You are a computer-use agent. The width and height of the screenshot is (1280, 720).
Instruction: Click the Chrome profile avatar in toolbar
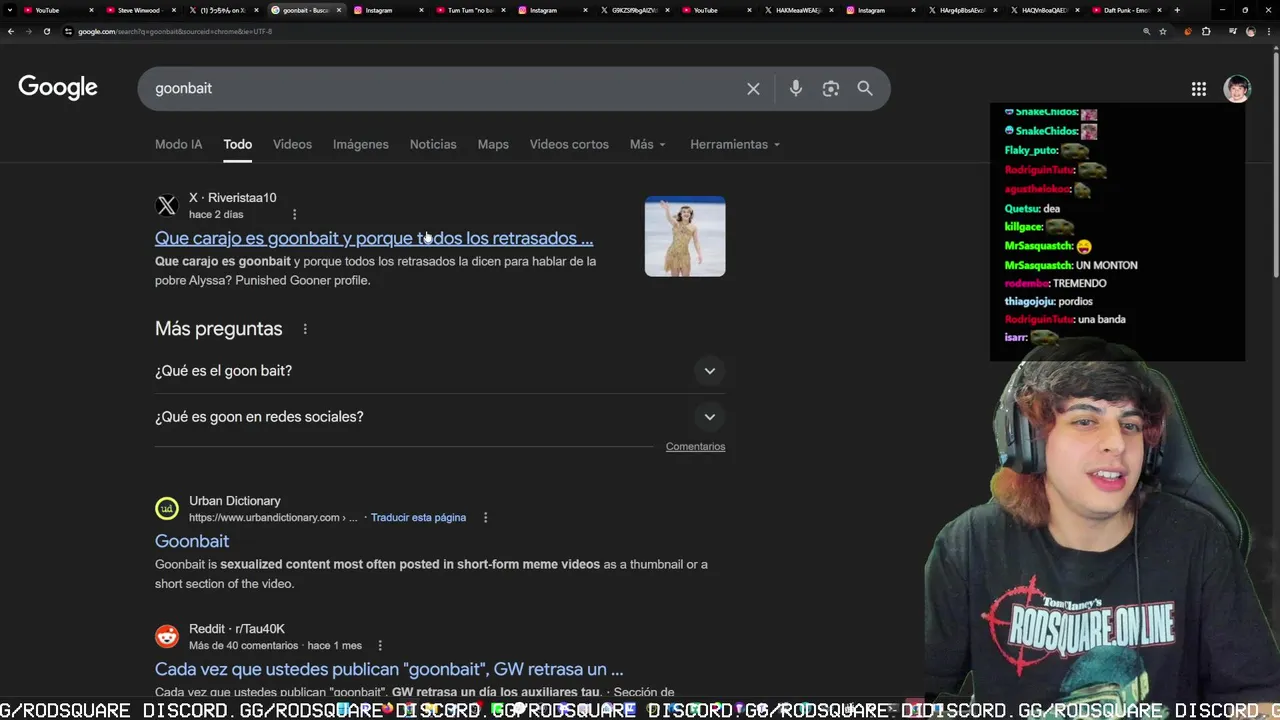pyautogui.click(x=1250, y=31)
